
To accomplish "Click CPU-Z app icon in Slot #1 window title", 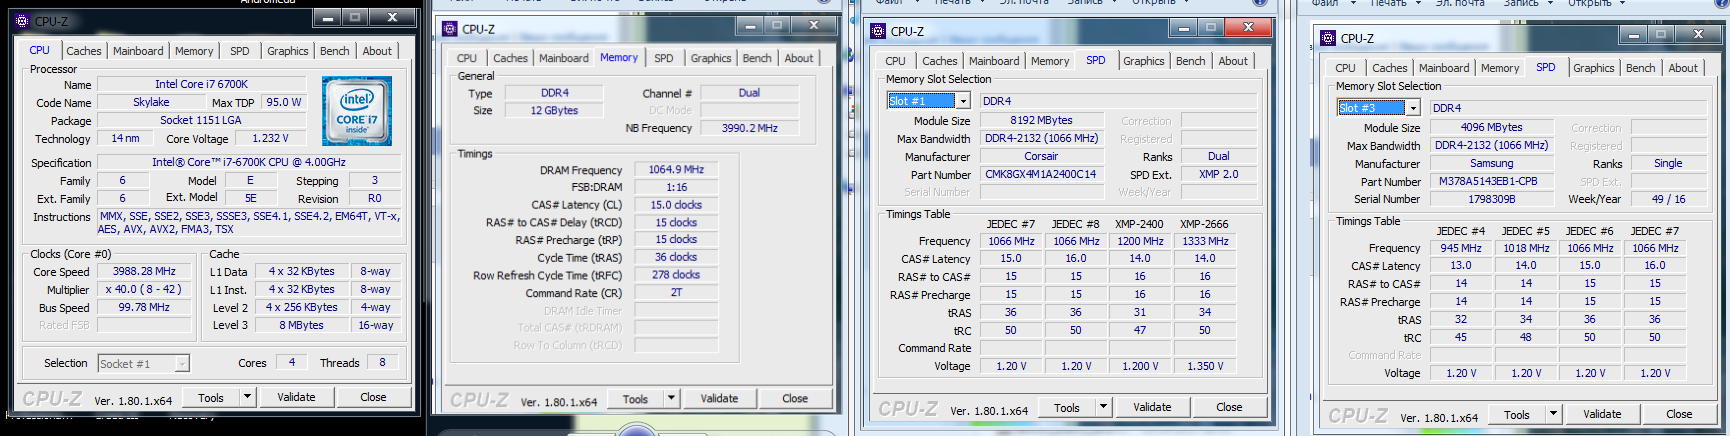I will (878, 31).
